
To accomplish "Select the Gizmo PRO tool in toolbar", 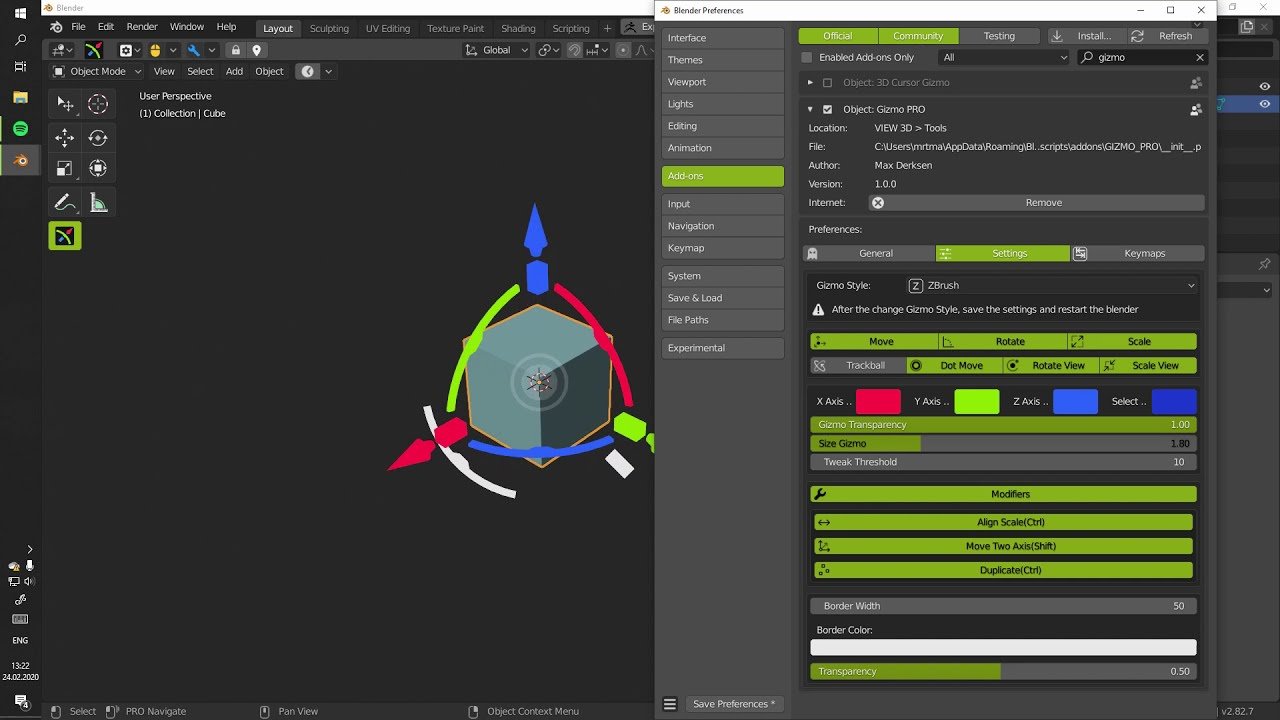I will click(65, 236).
